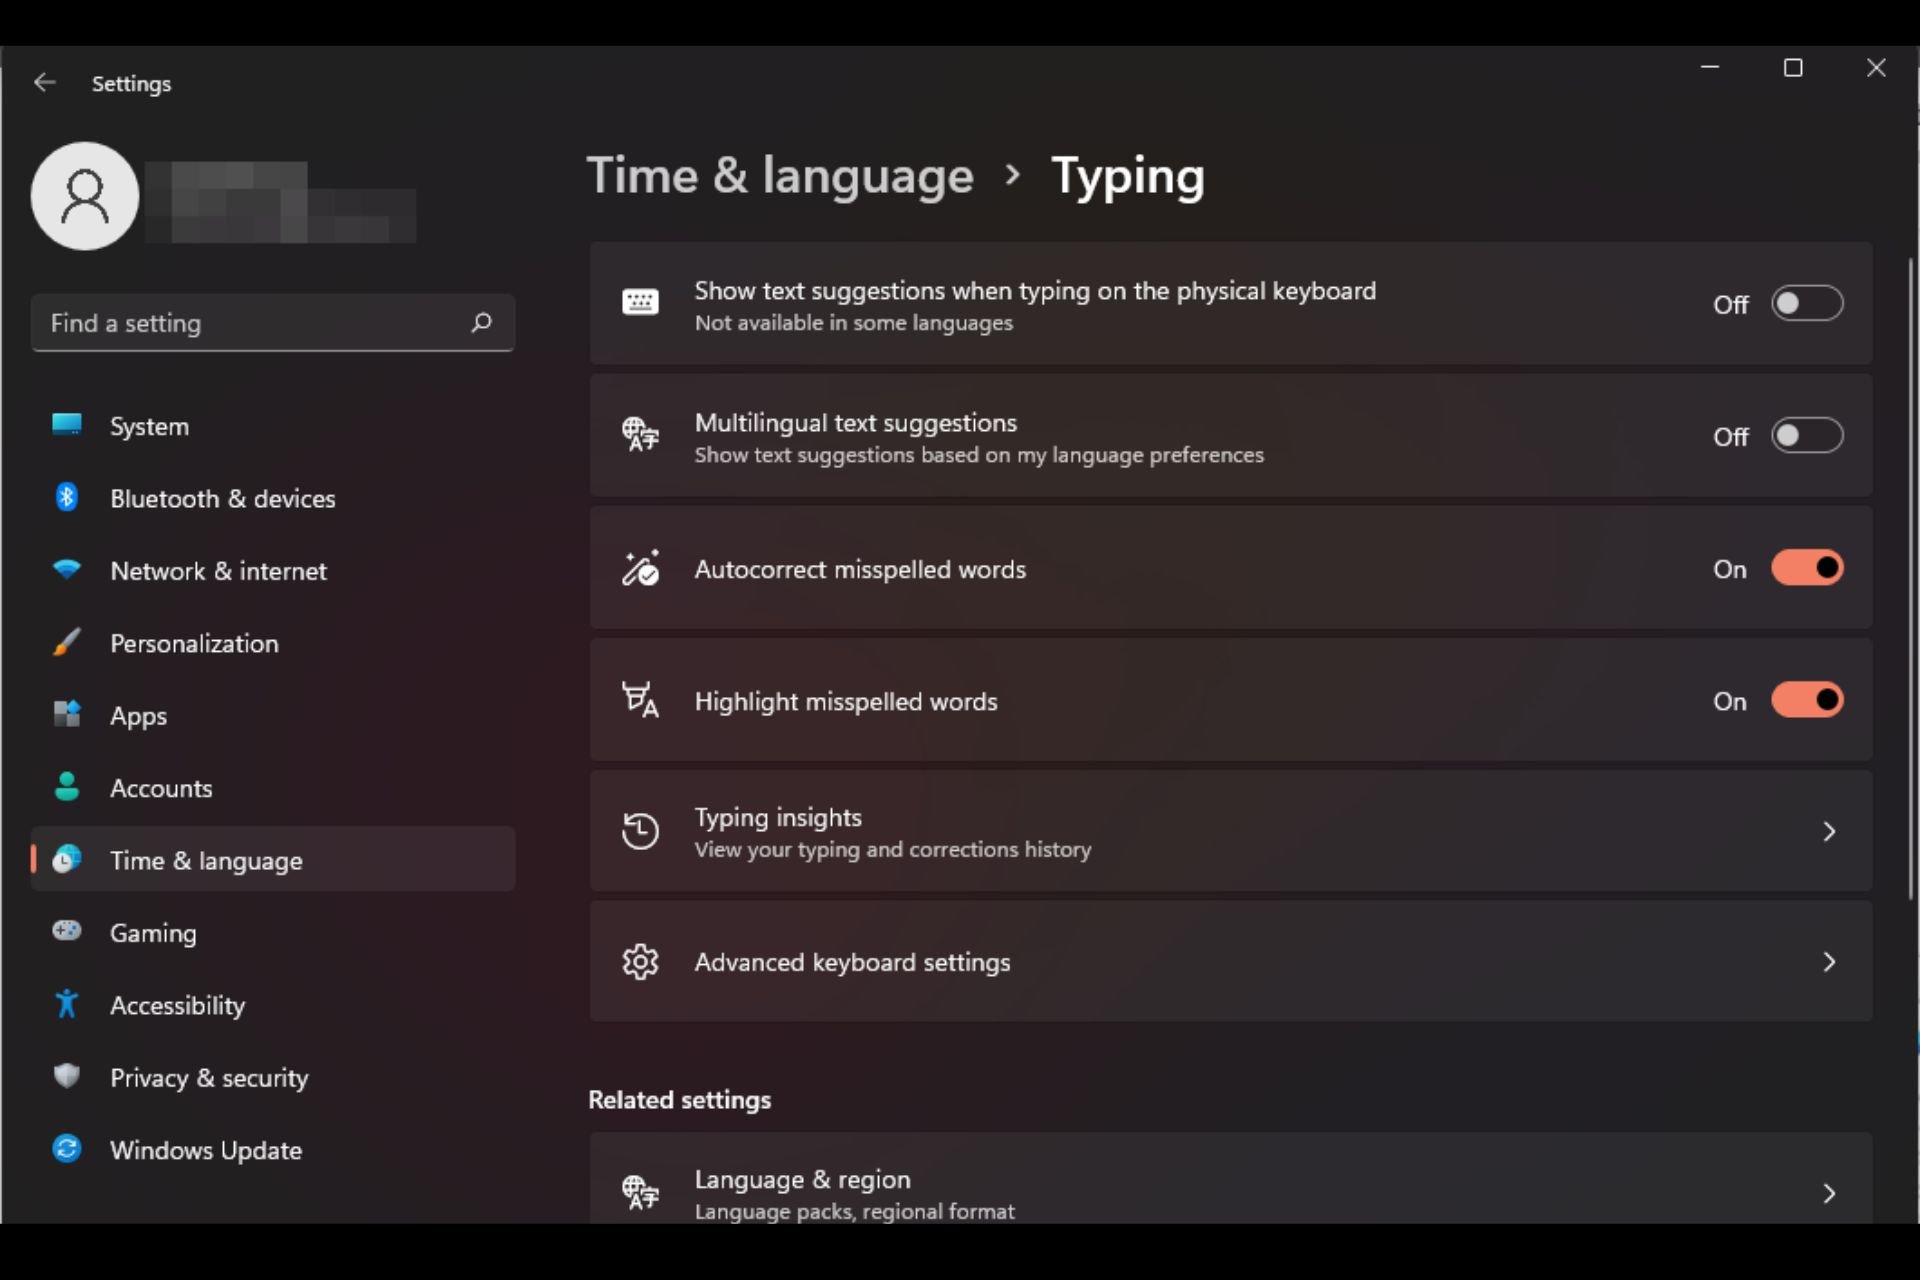Open Network & internet settings

[218, 571]
